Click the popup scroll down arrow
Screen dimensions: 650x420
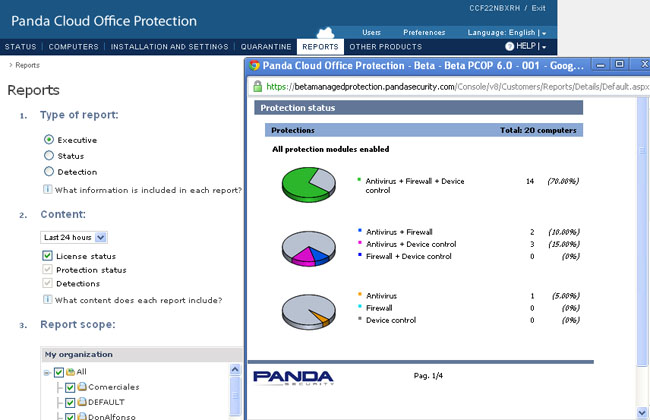click(x=642, y=413)
